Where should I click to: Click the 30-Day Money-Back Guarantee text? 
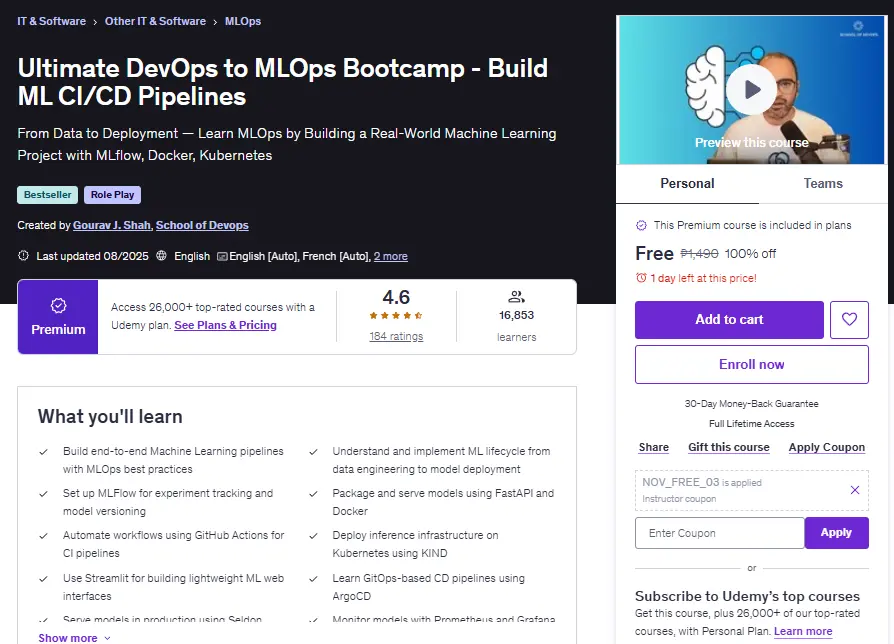click(751, 403)
